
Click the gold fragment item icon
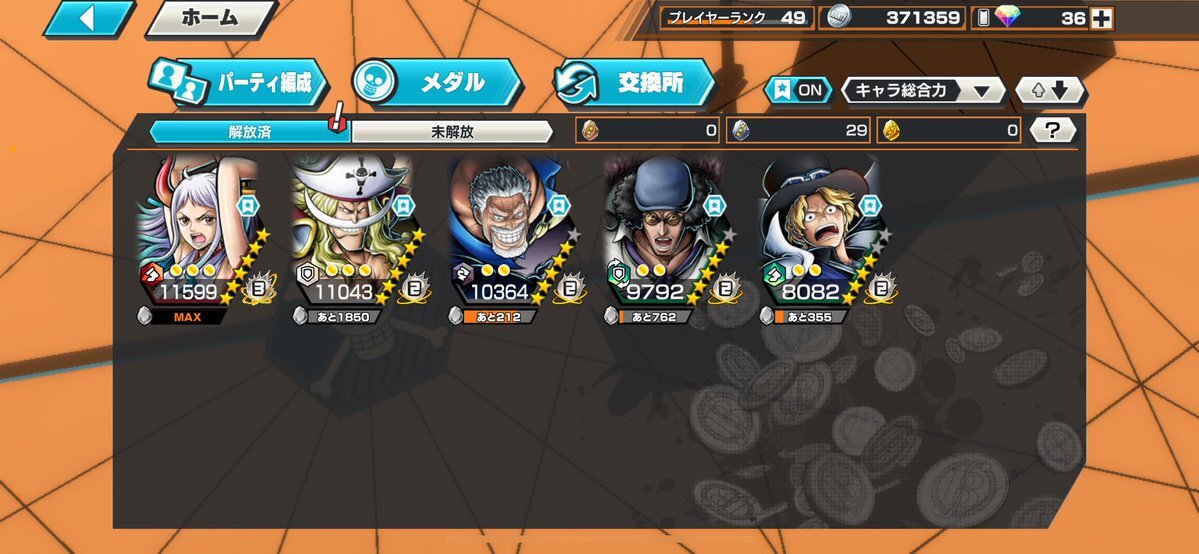point(891,131)
